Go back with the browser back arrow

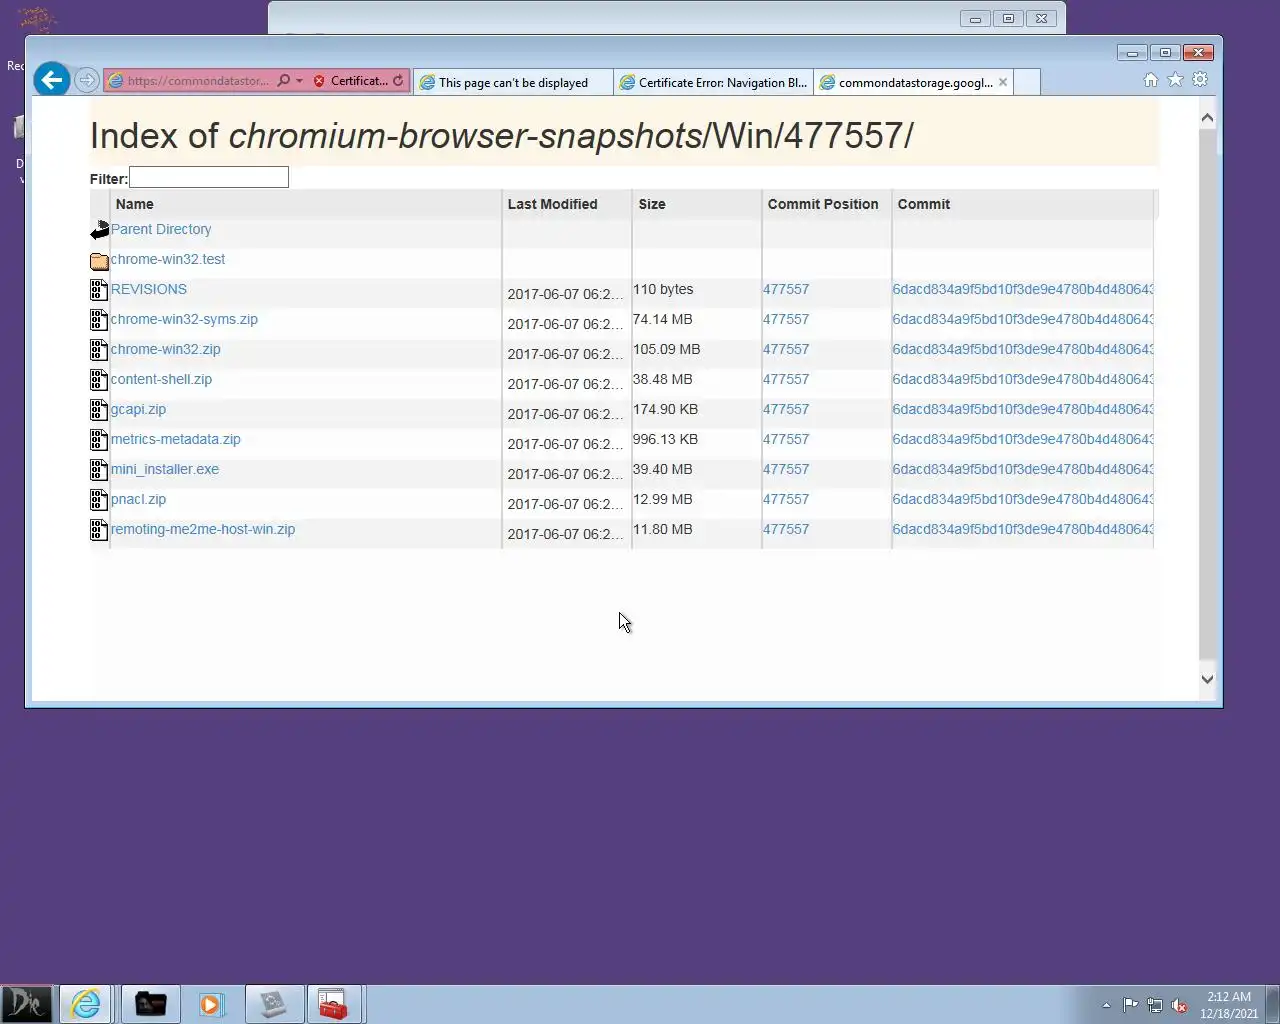52,80
